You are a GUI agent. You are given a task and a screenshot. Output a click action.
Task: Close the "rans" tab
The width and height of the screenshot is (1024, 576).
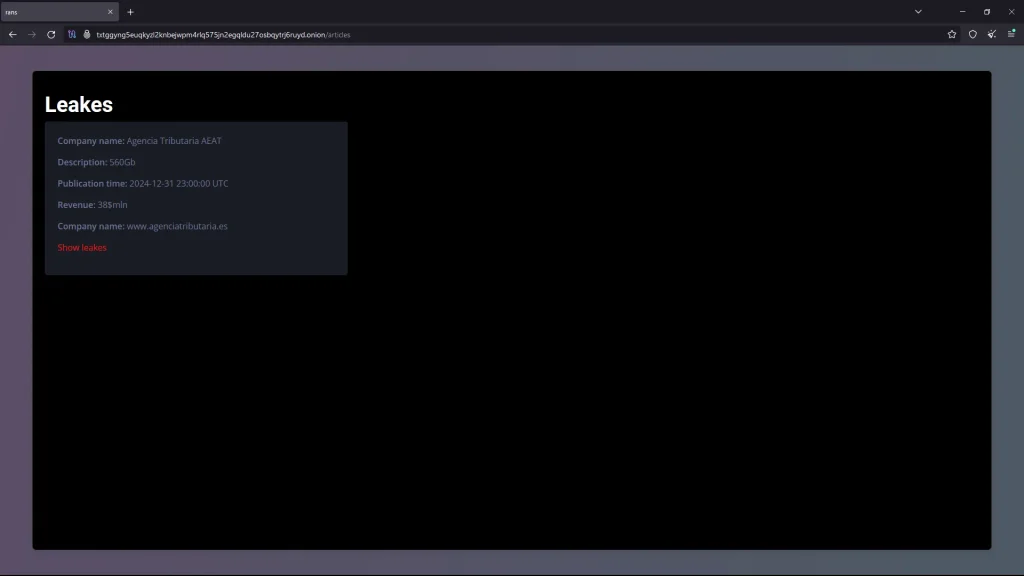[x=110, y=12]
